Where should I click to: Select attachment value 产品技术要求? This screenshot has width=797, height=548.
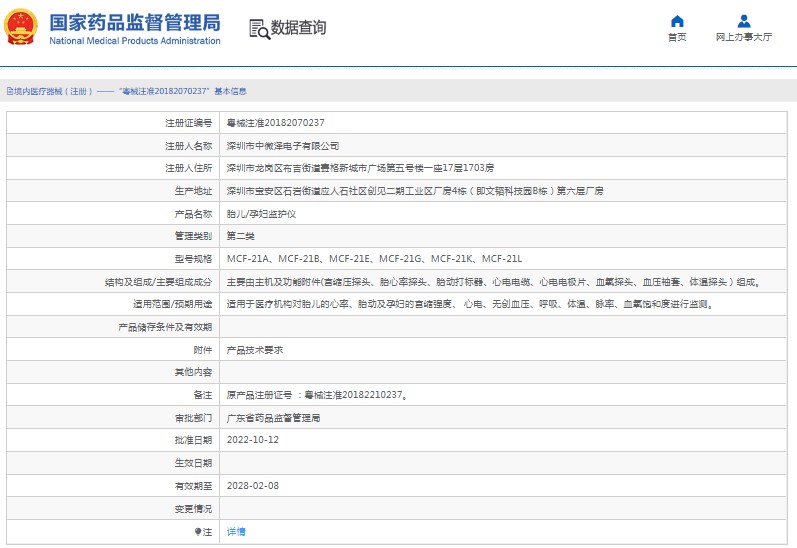tap(255, 350)
